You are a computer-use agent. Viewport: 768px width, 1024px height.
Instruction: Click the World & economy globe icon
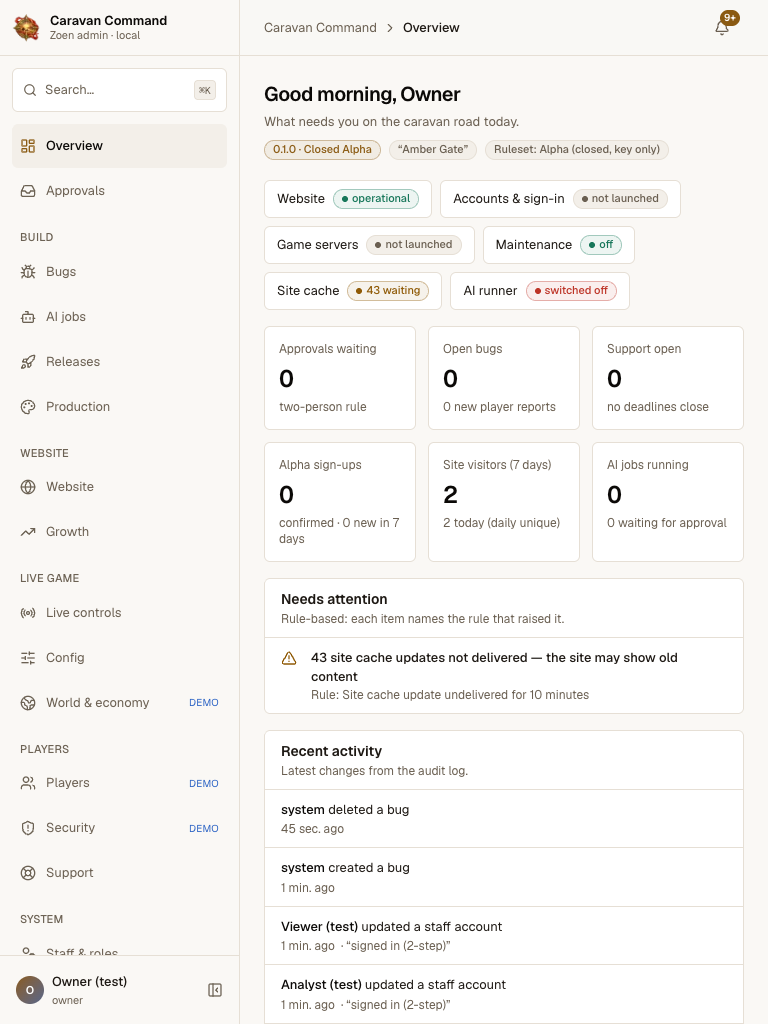(x=28, y=703)
